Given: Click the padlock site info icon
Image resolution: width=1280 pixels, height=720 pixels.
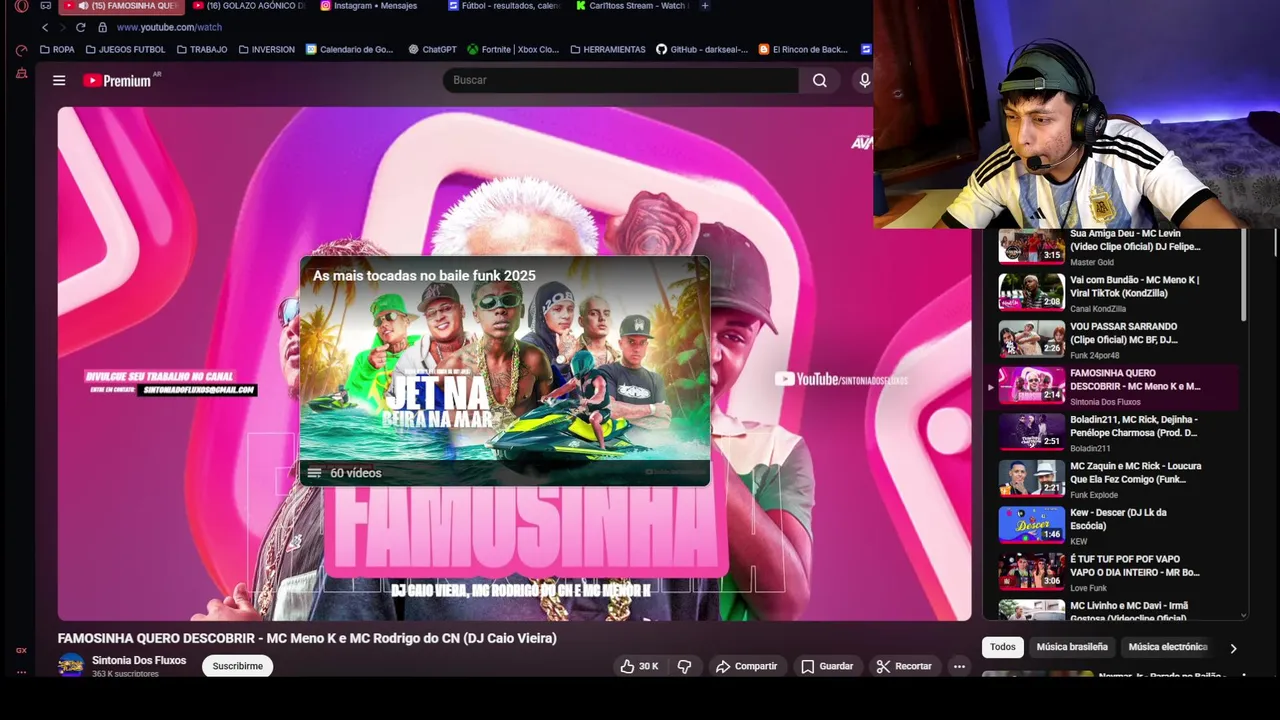Looking at the screenshot, I should [102, 27].
